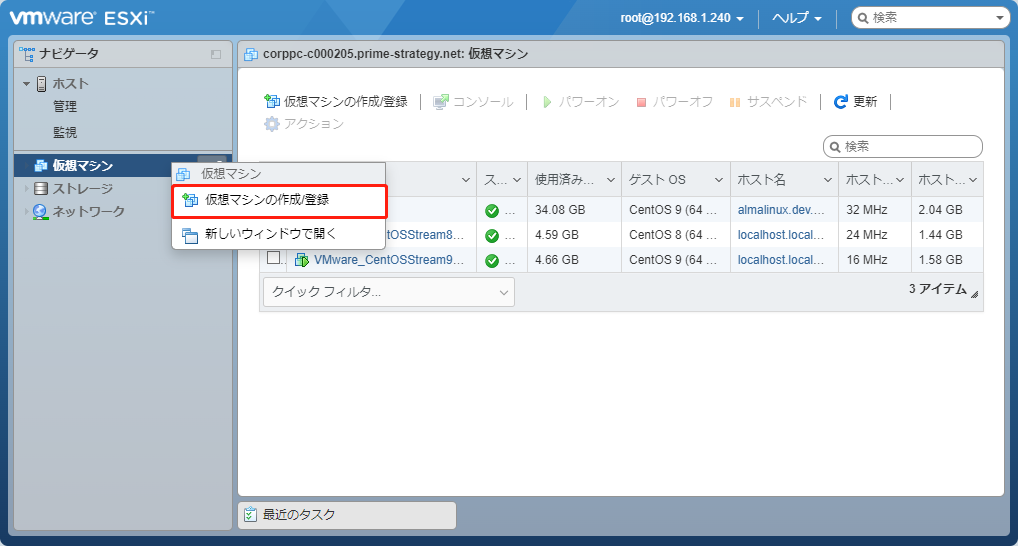Click the Actions gear icon

(x=271, y=123)
